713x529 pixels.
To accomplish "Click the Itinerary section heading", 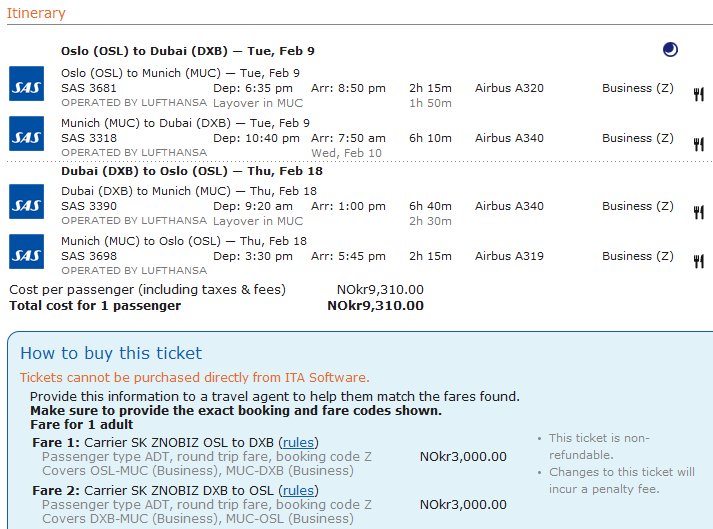I will pos(36,13).
